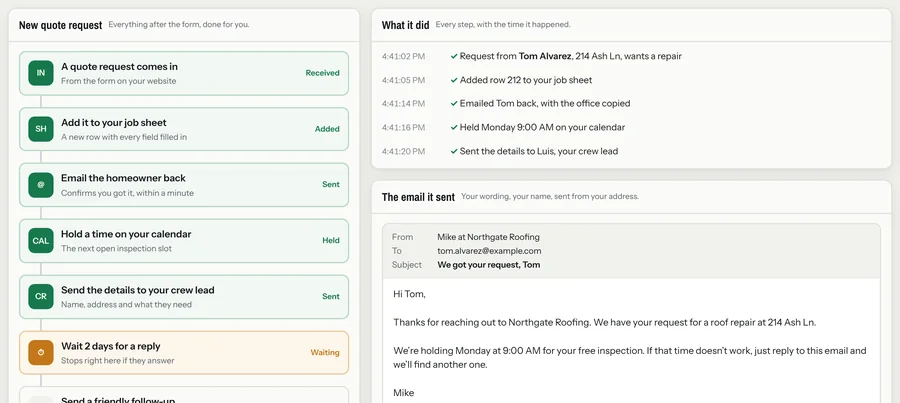
Task: Click the @ email homeowner step icon
Action: click(41, 185)
